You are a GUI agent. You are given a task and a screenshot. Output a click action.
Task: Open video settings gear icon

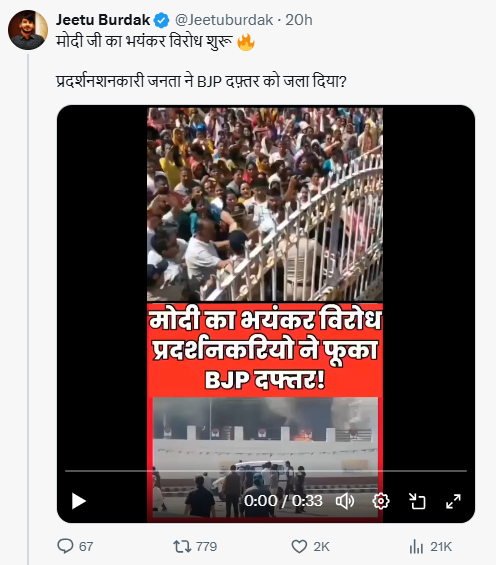(381, 501)
